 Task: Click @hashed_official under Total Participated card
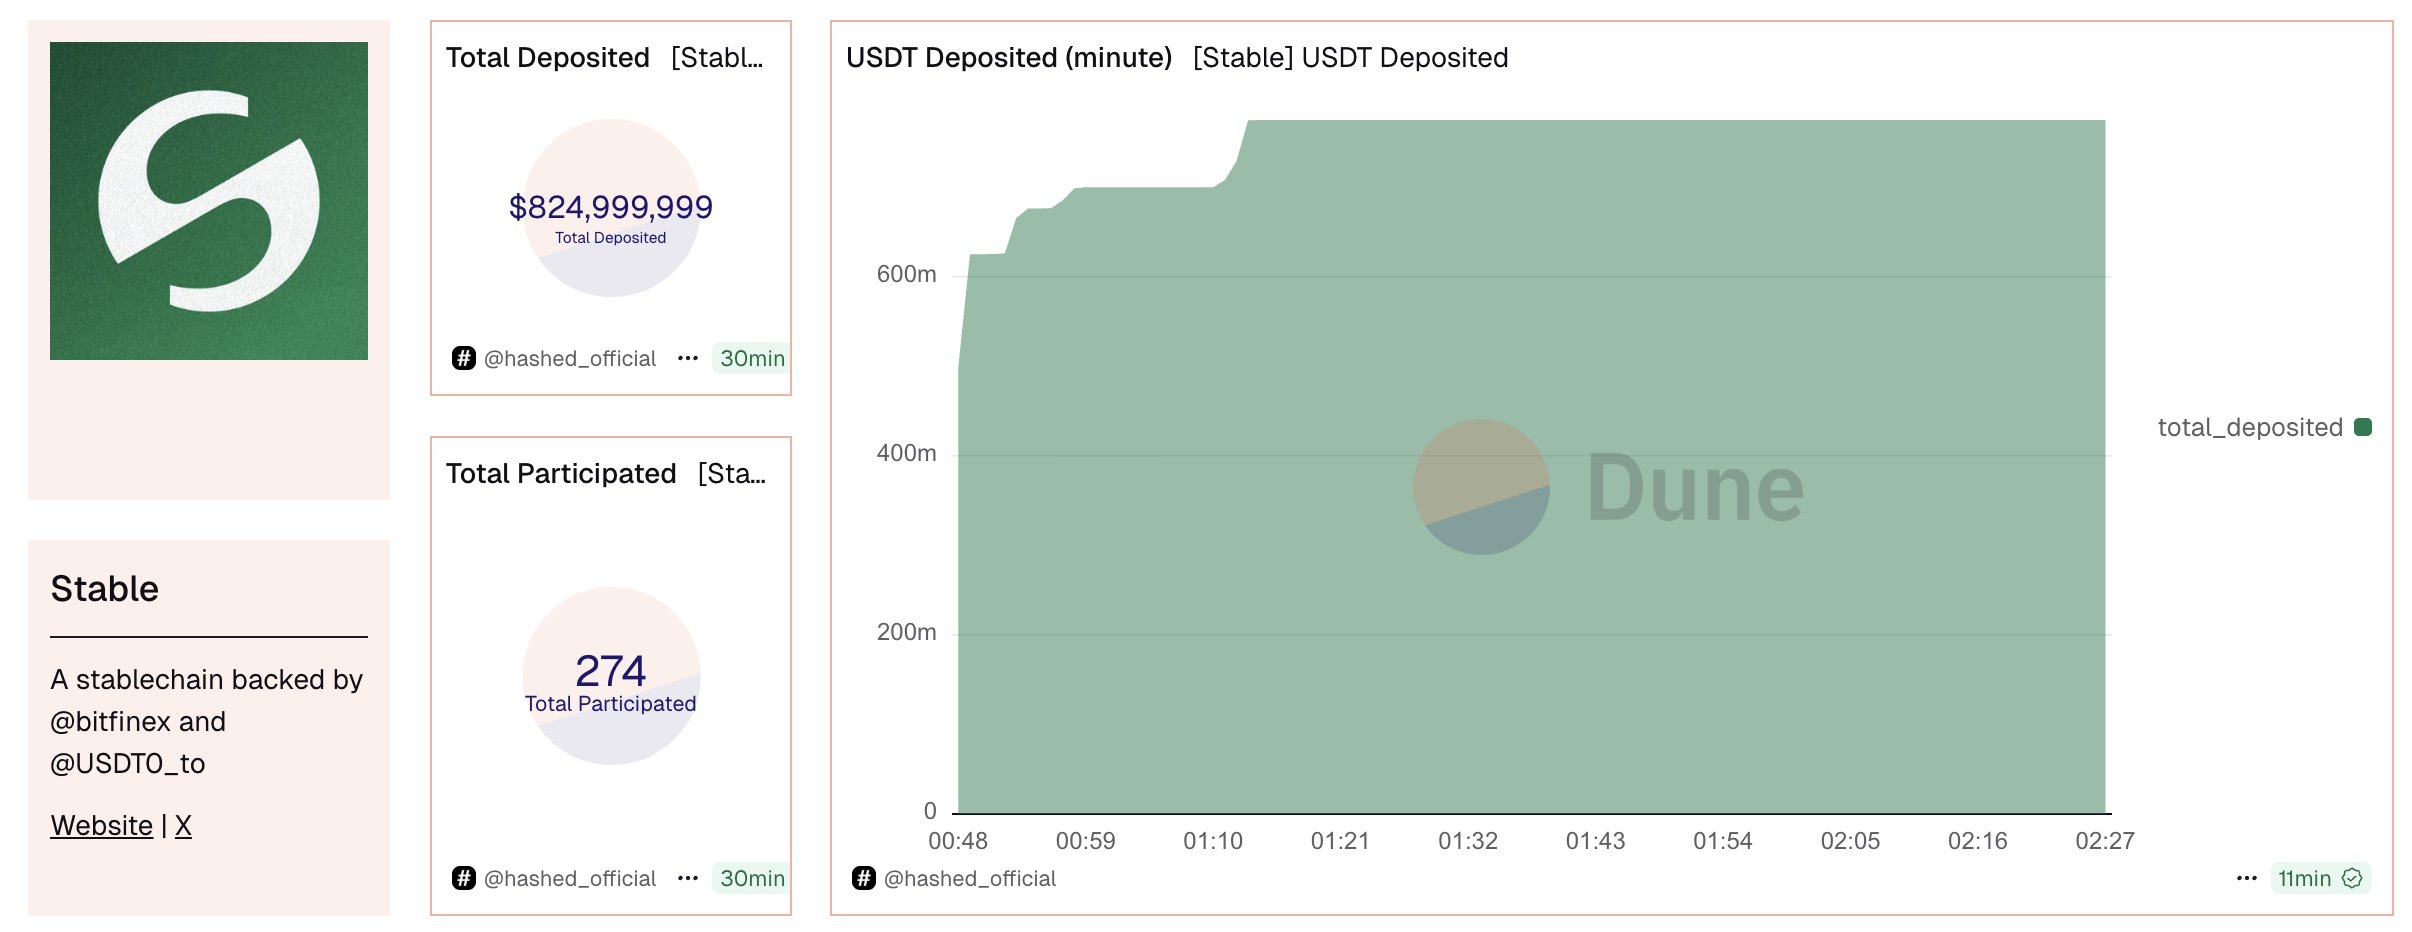[570, 878]
